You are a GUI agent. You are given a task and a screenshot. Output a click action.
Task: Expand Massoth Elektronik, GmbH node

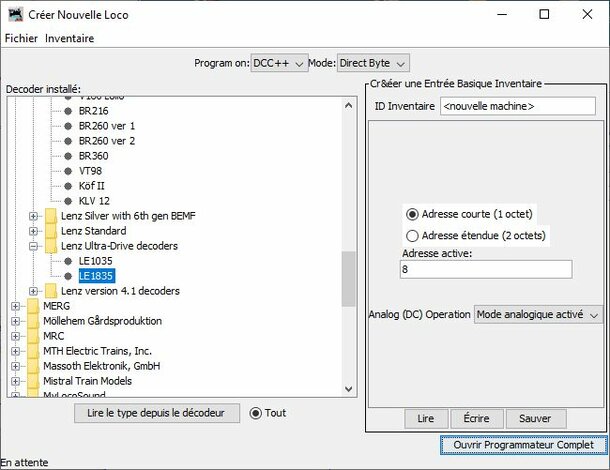15,366
